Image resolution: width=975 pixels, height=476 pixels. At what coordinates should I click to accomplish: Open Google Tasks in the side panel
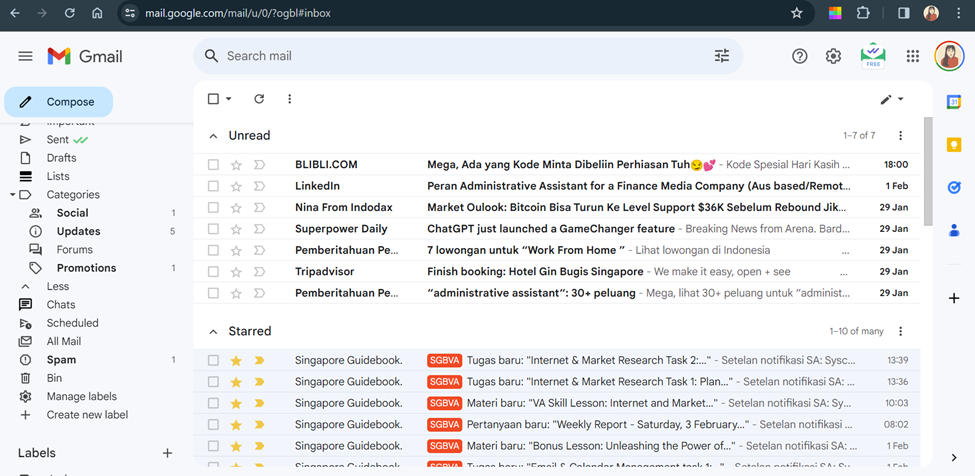(x=954, y=187)
